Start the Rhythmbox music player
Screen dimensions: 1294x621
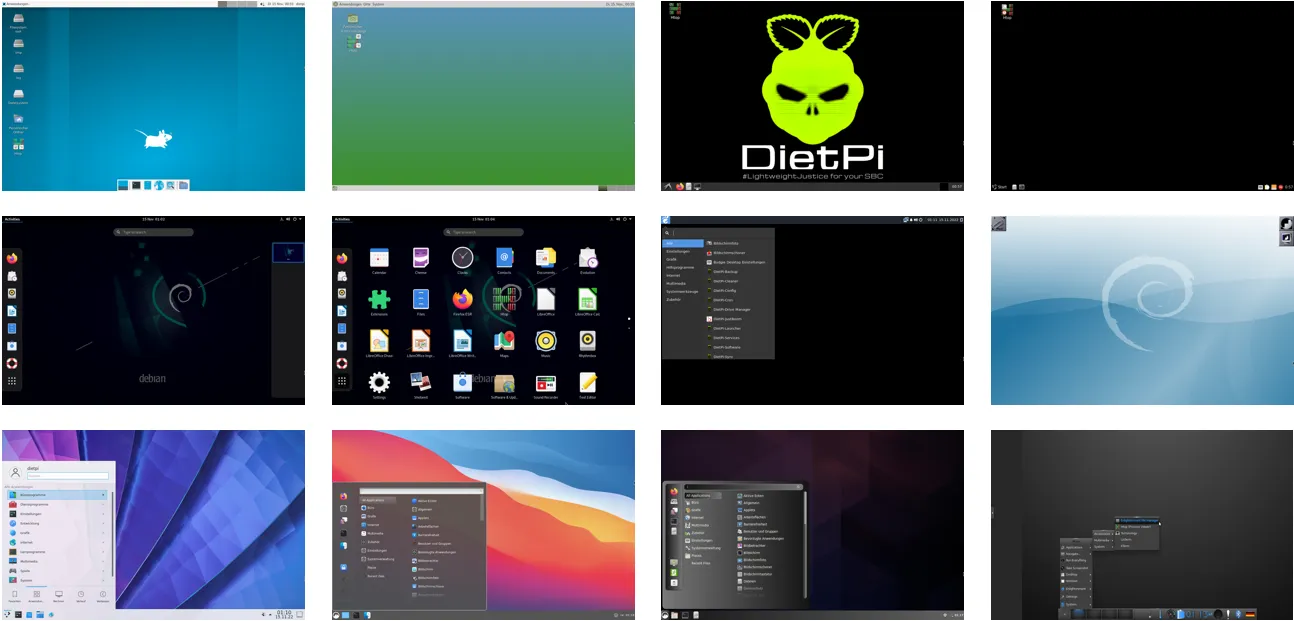(588, 343)
